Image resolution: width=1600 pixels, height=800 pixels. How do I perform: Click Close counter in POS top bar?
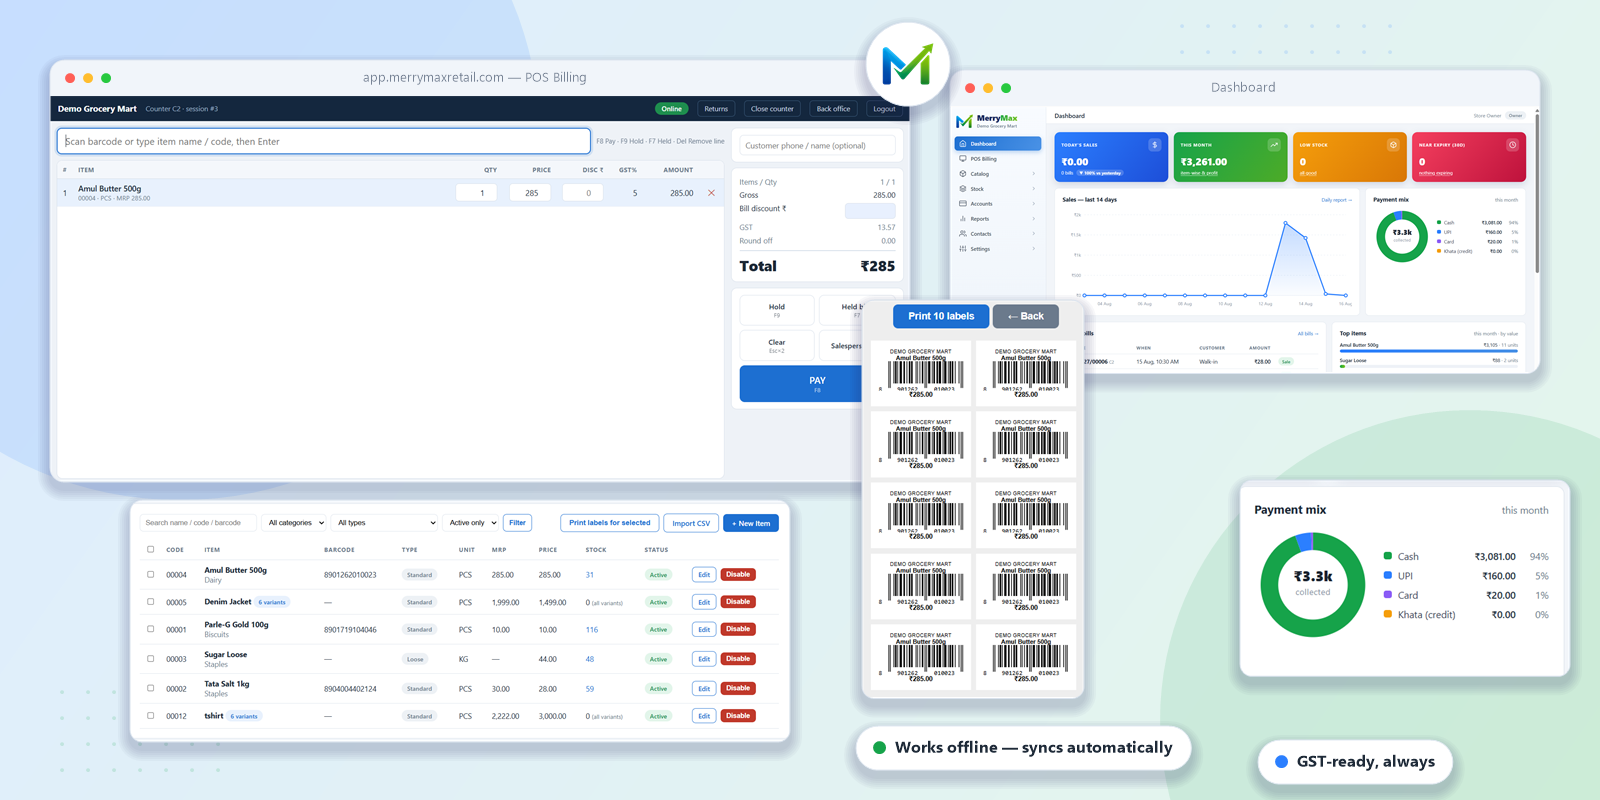pyautogui.click(x=772, y=109)
